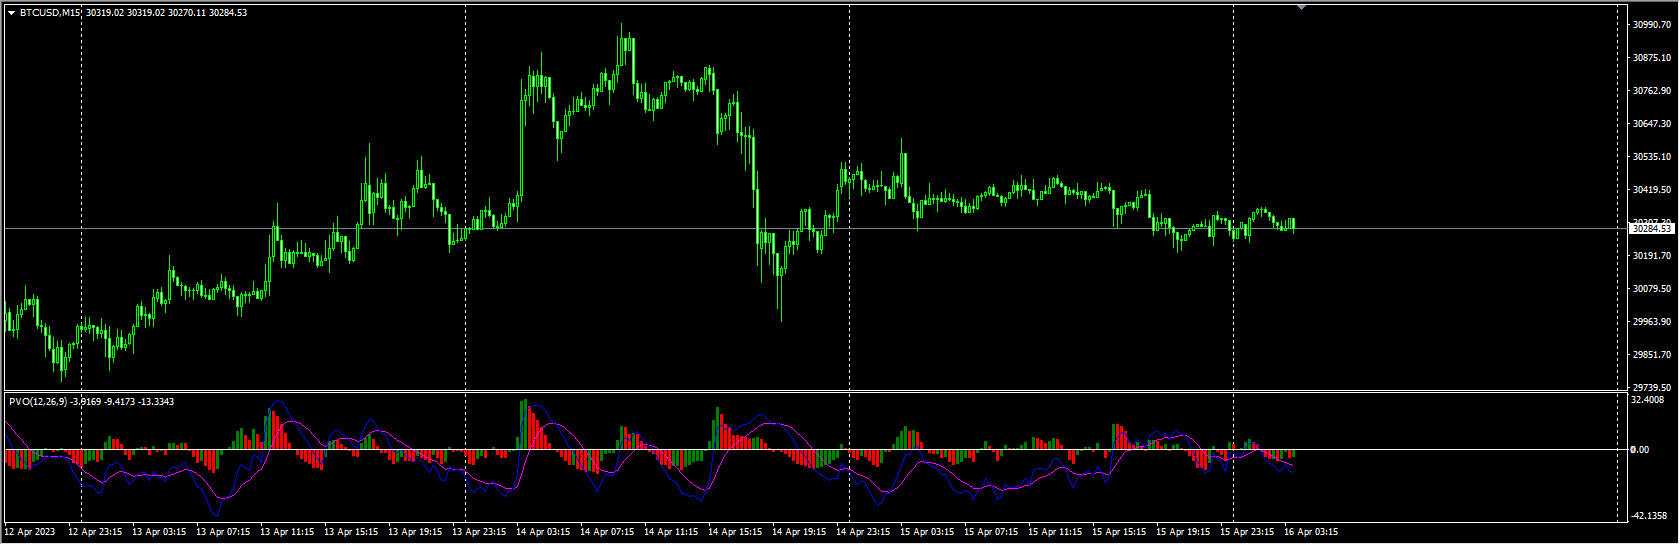Click time label 15 Apr 07:15
This screenshot has width=1680, height=545.
(991, 532)
